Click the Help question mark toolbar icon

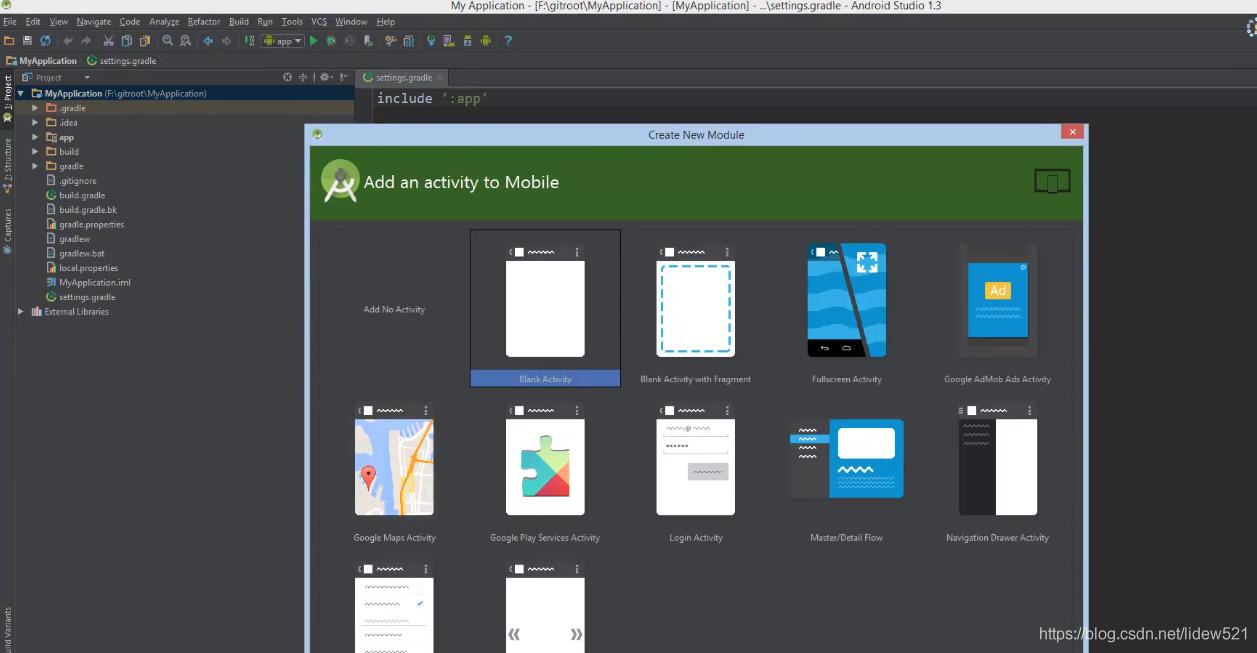pyautogui.click(x=508, y=40)
